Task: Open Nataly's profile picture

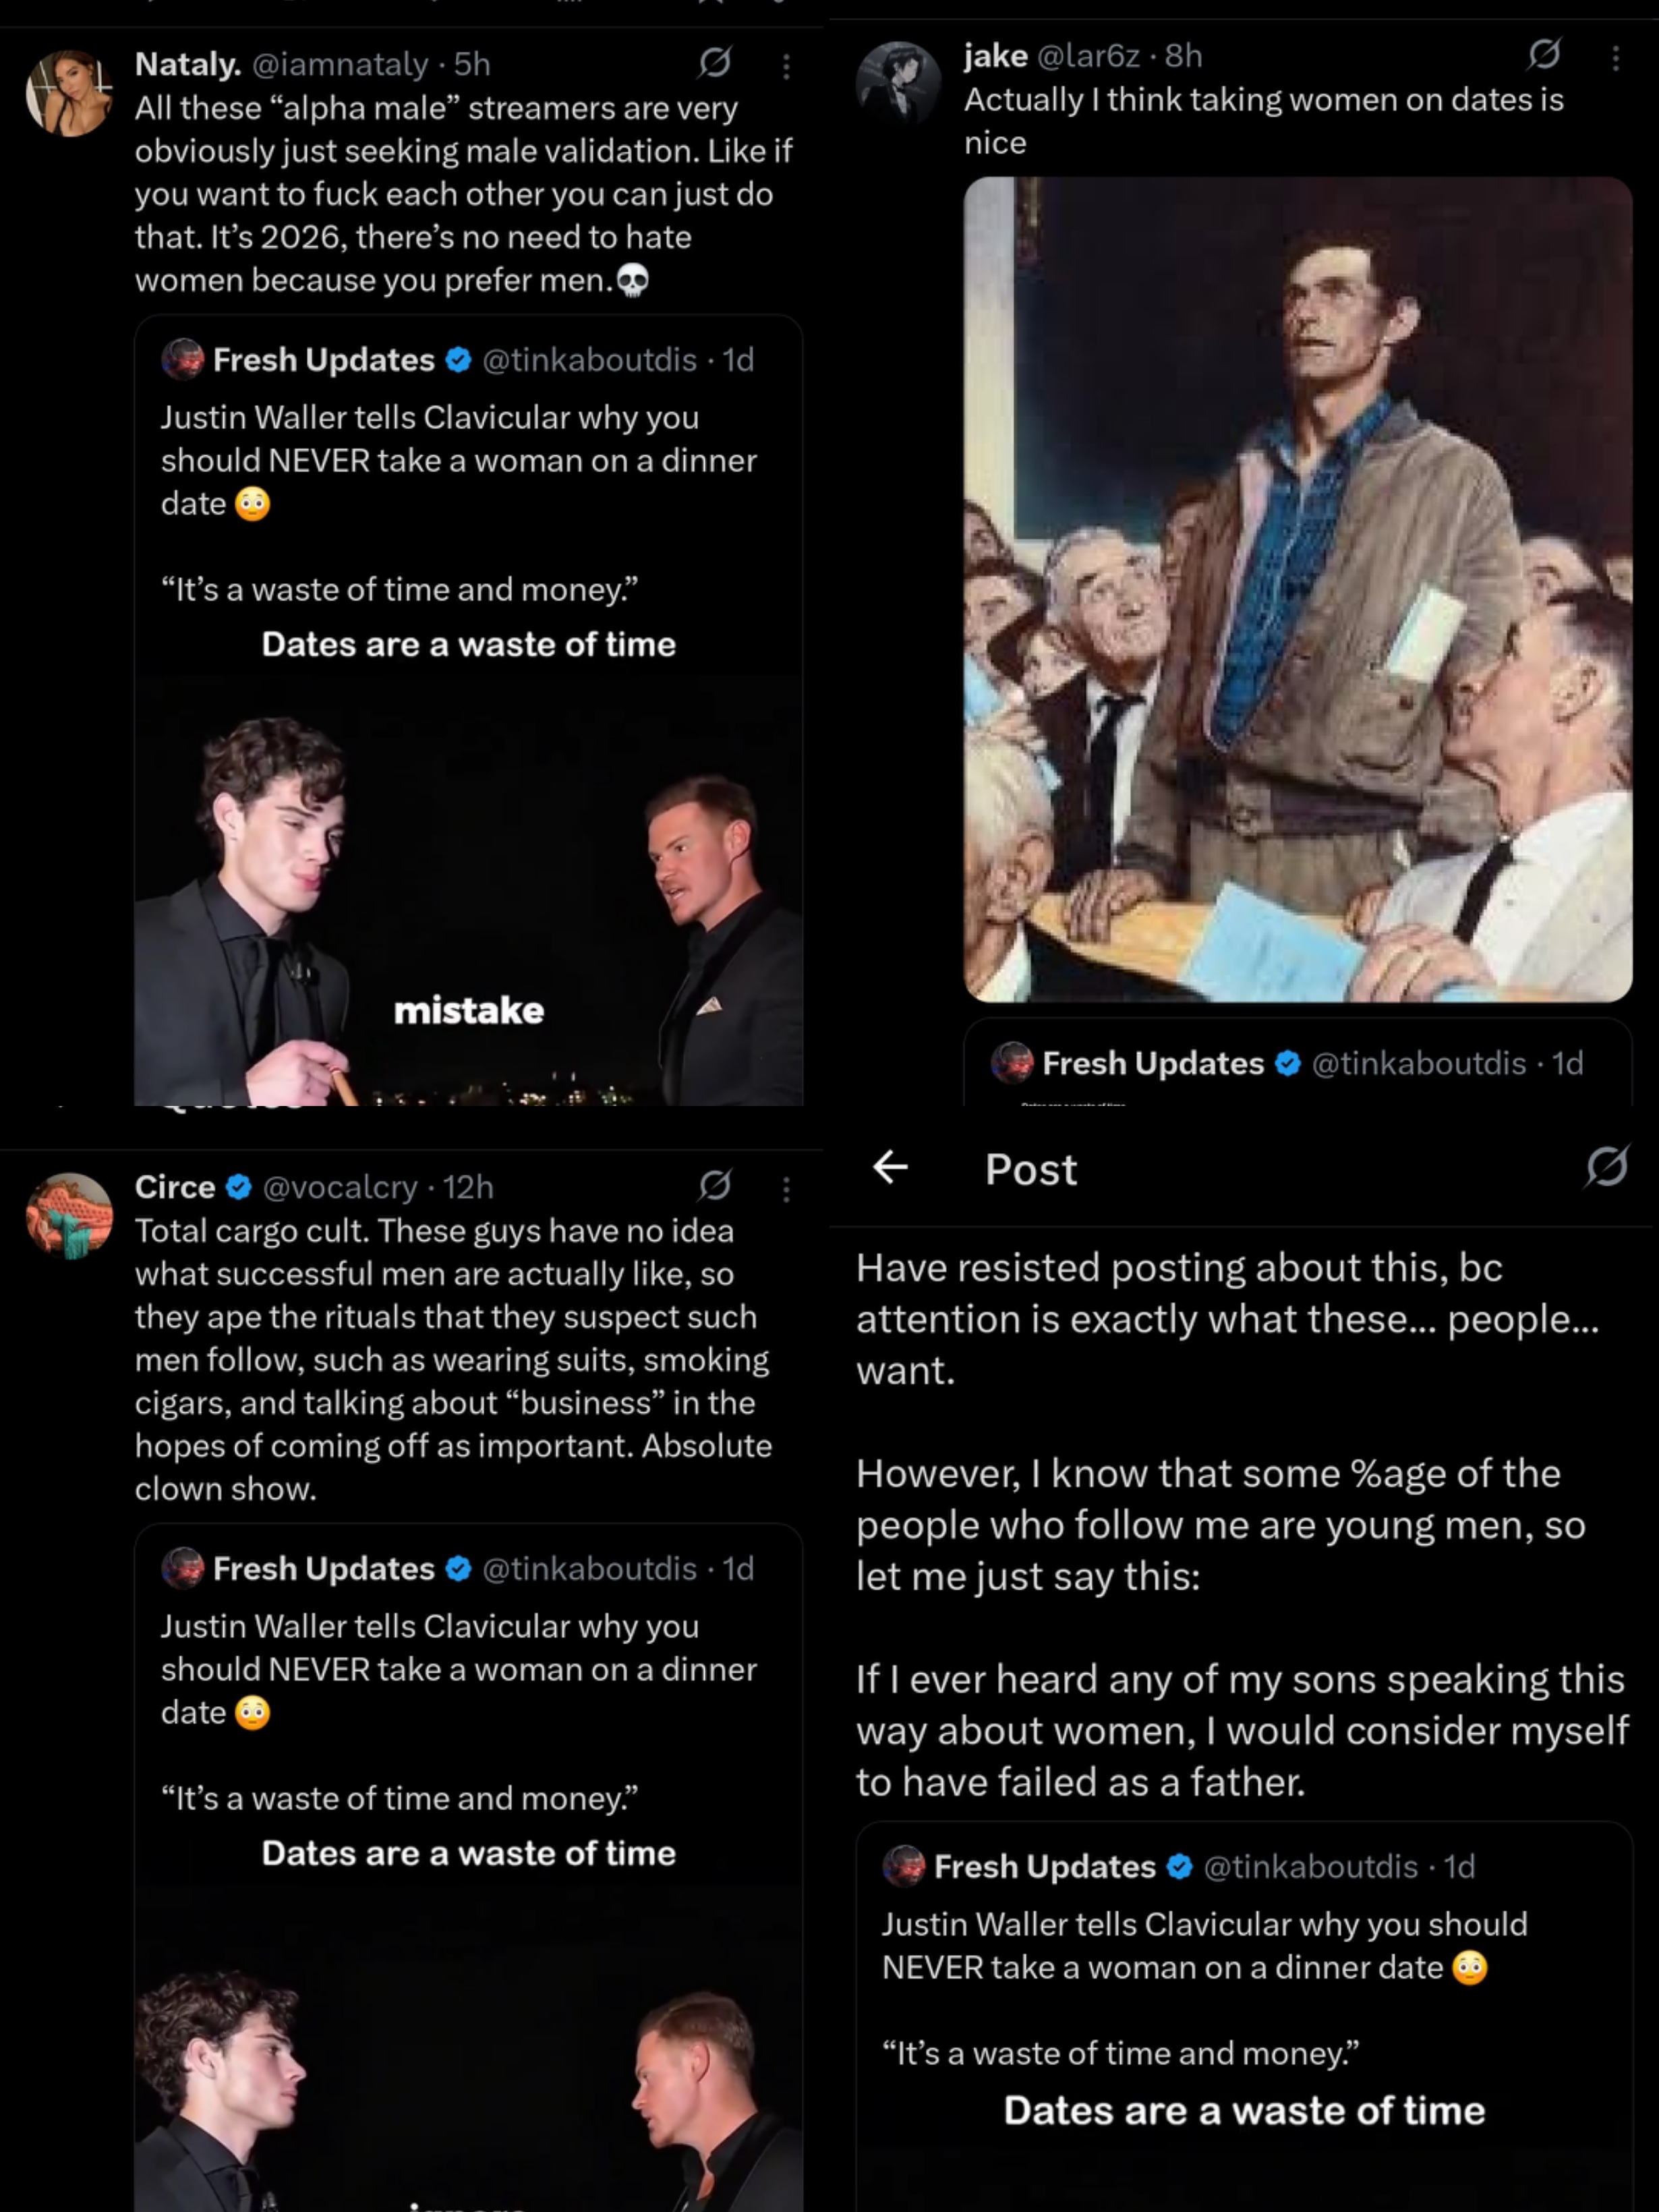Action: click(x=68, y=93)
